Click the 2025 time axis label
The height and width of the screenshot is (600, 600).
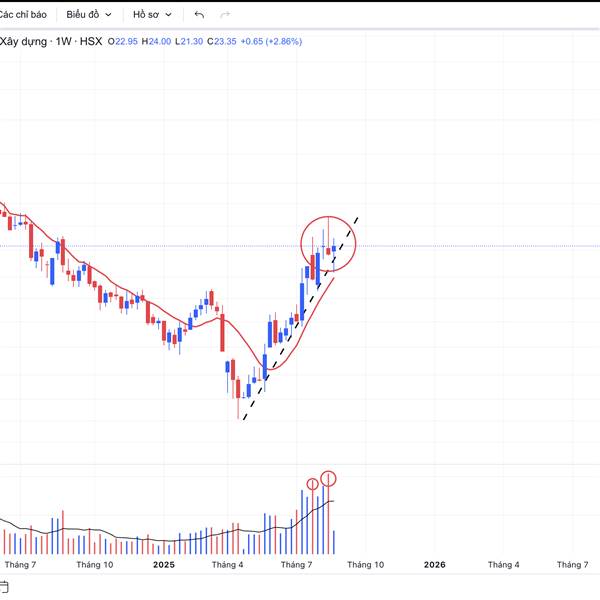click(164, 565)
